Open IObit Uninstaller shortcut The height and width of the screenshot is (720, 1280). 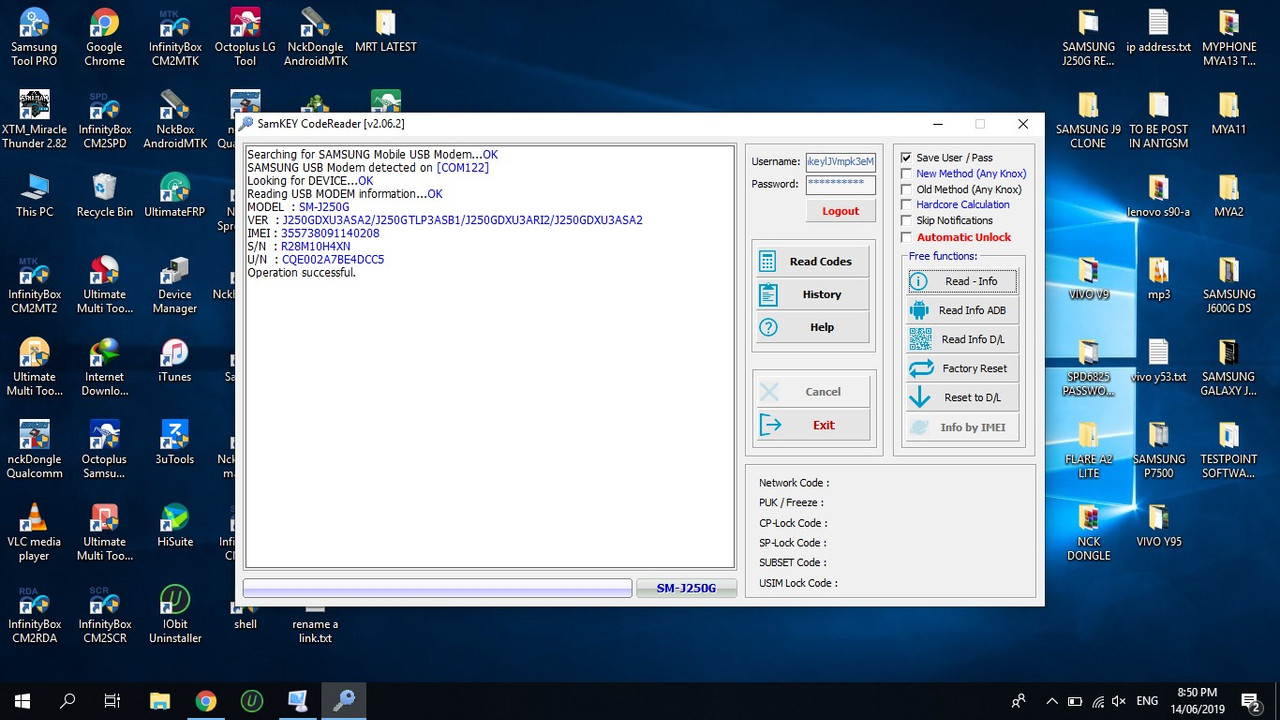click(x=174, y=614)
